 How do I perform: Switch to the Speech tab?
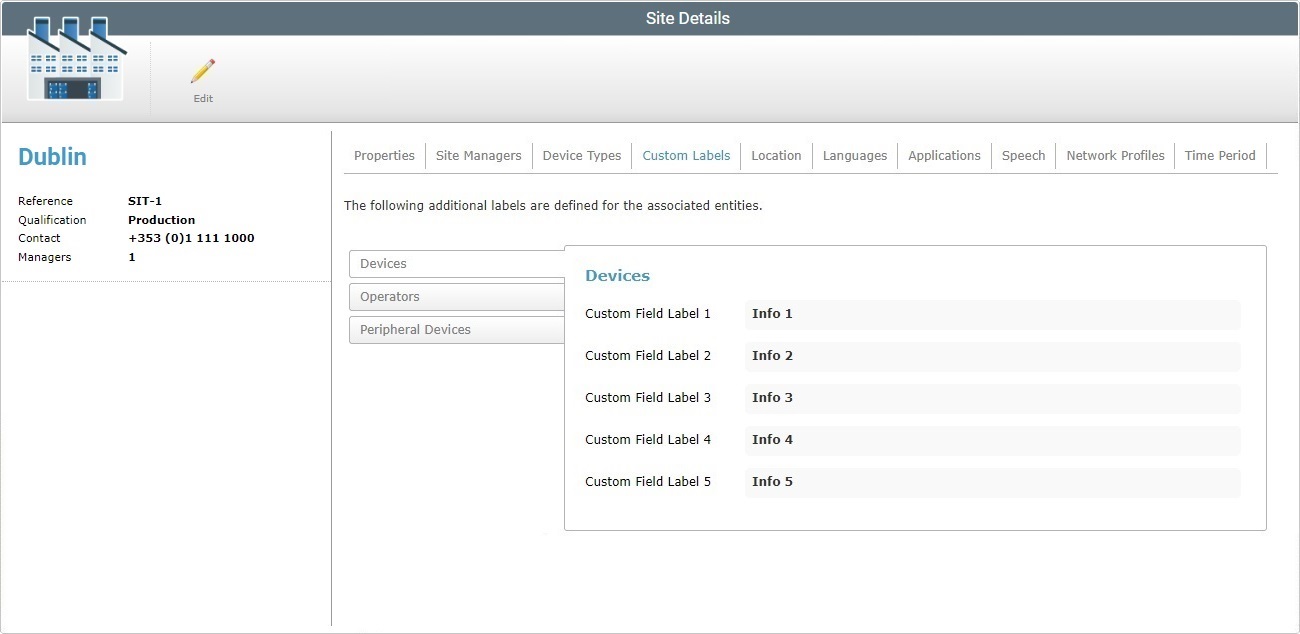(x=1023, y=155)
